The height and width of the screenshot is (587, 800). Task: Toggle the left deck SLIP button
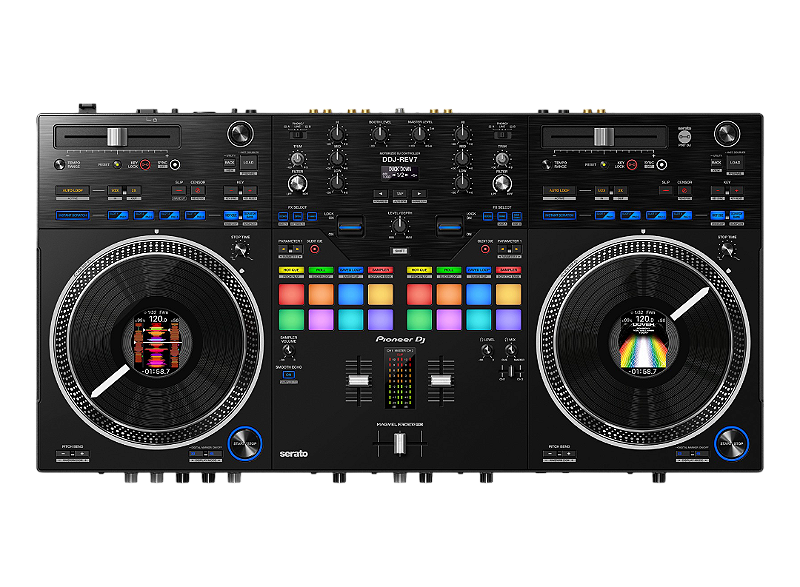point(179,191)
